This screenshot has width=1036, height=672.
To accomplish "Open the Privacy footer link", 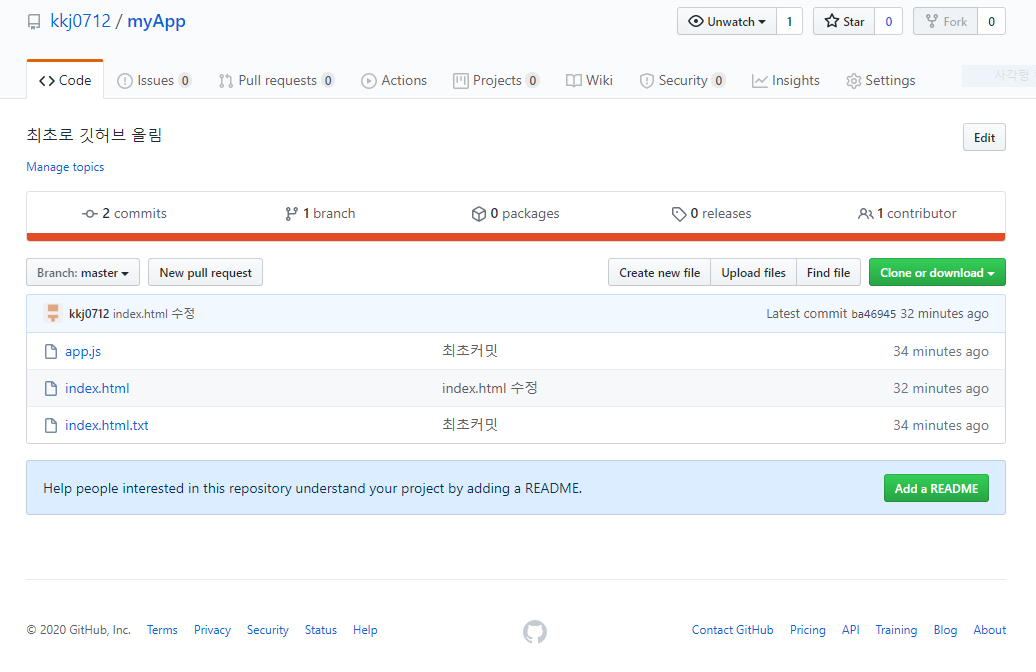I will 212,630.
